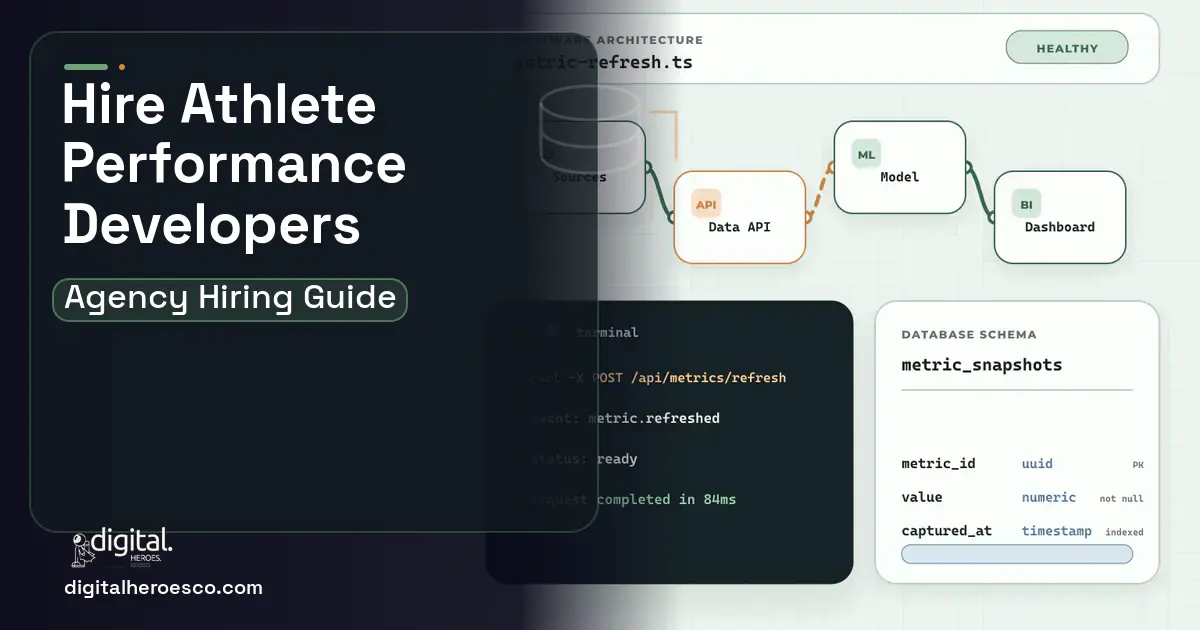Click the value column name
The height and width of the screenshot is (630, 1200).
(922, 497)
